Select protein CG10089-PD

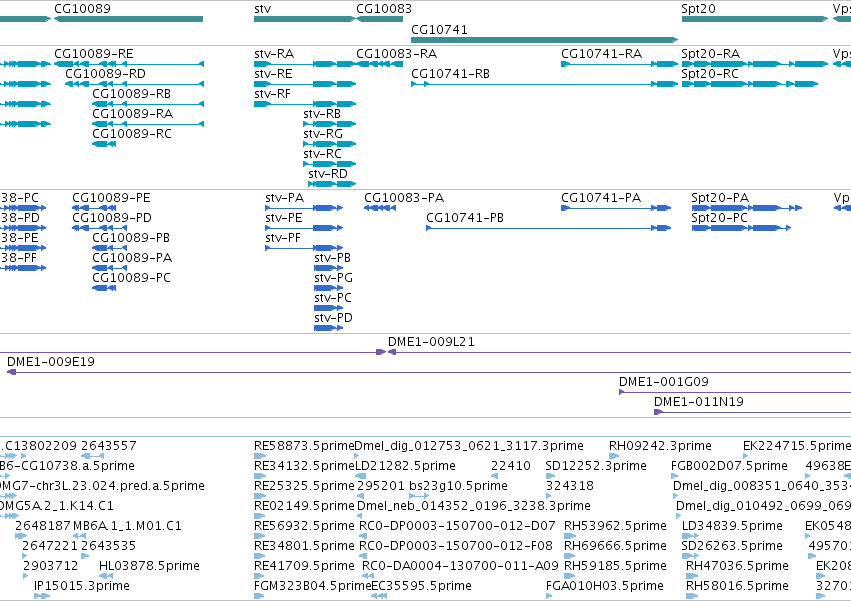click(x=99, y=228)
